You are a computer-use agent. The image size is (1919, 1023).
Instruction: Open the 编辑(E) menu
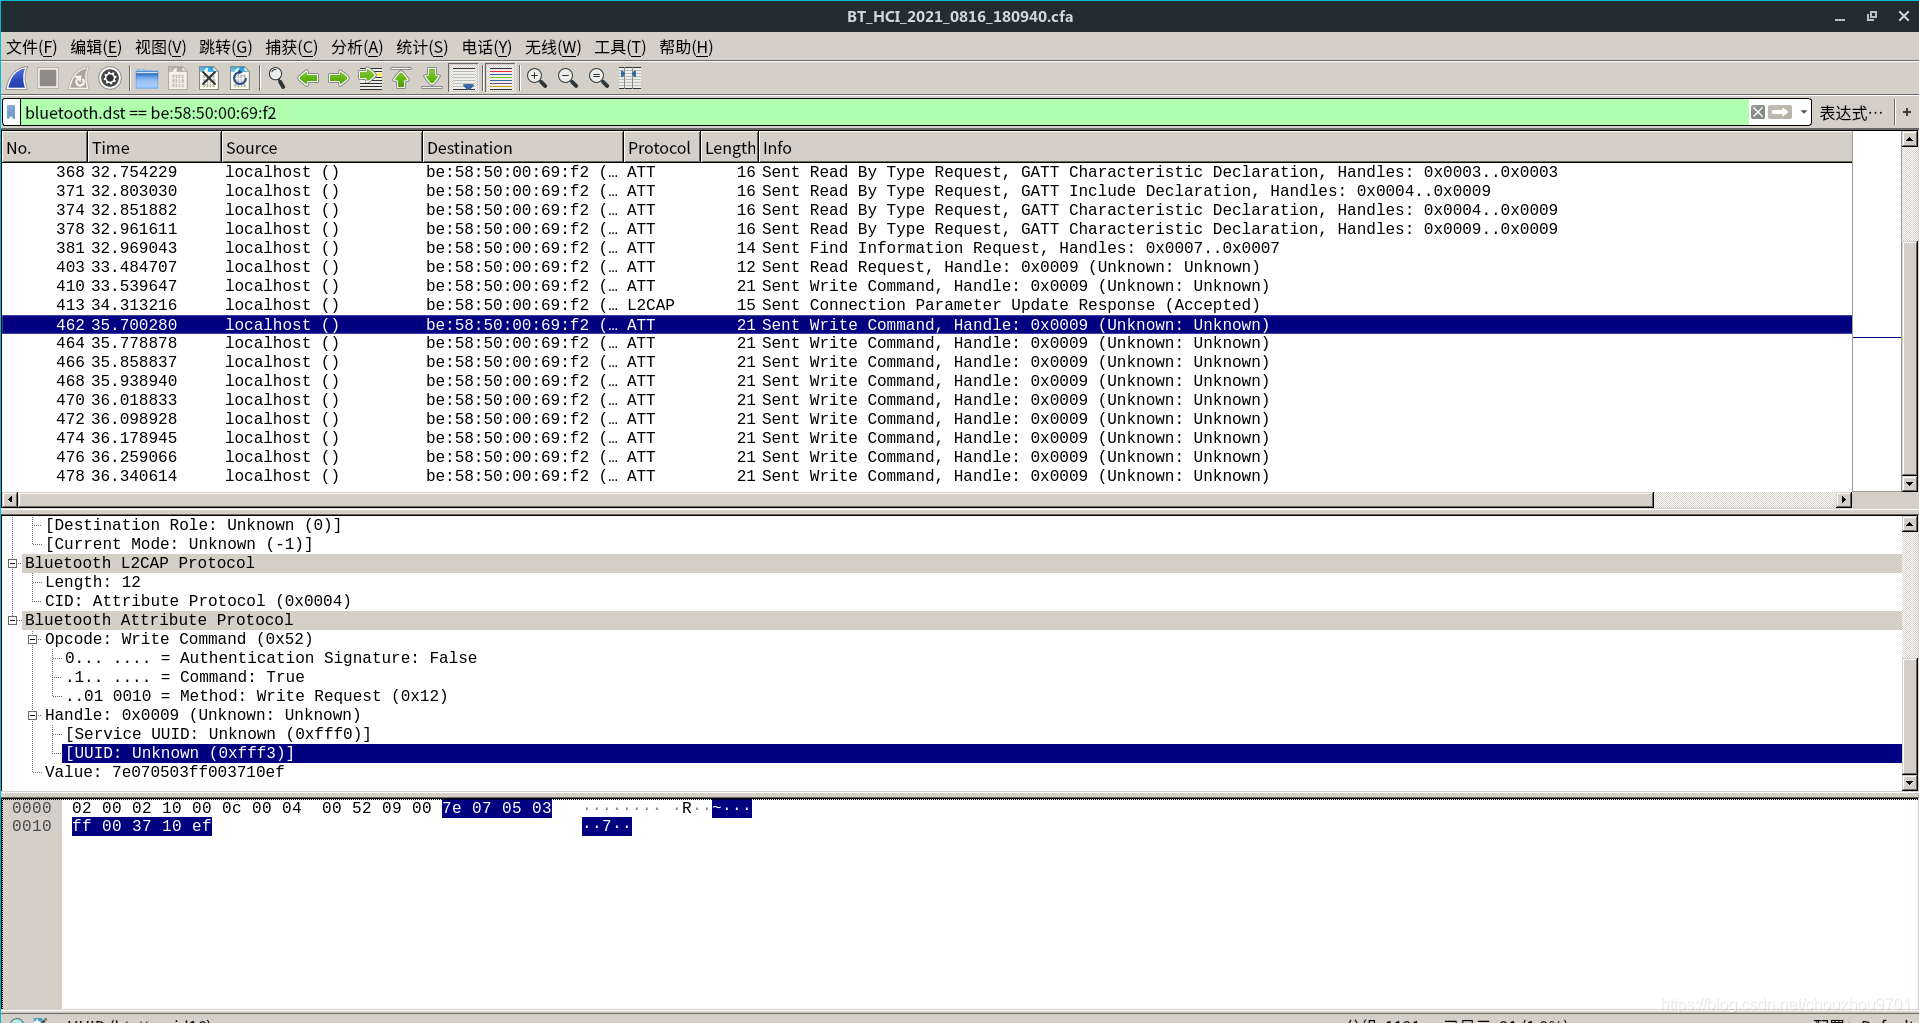(x=96, y=47)
